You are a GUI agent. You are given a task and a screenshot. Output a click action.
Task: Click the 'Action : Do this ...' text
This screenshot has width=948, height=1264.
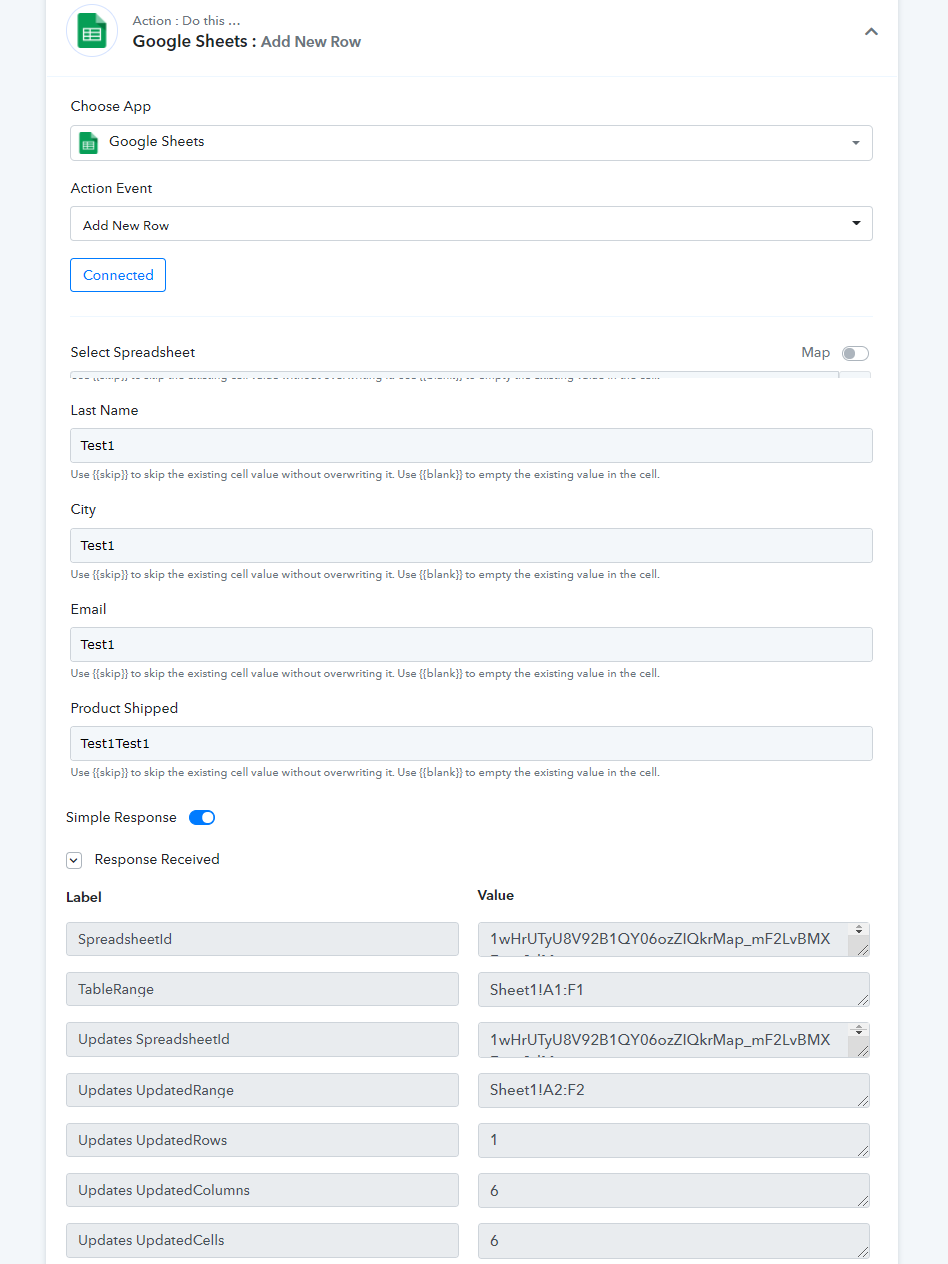pos(186,21)
